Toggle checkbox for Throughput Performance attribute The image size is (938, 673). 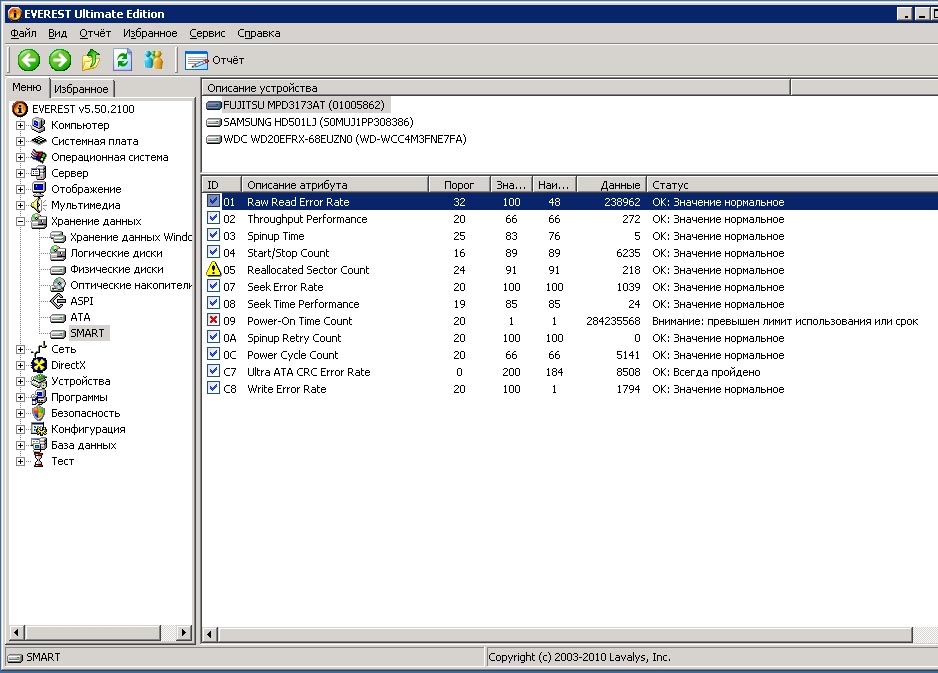pyautogui.click(x=213, y=218)
